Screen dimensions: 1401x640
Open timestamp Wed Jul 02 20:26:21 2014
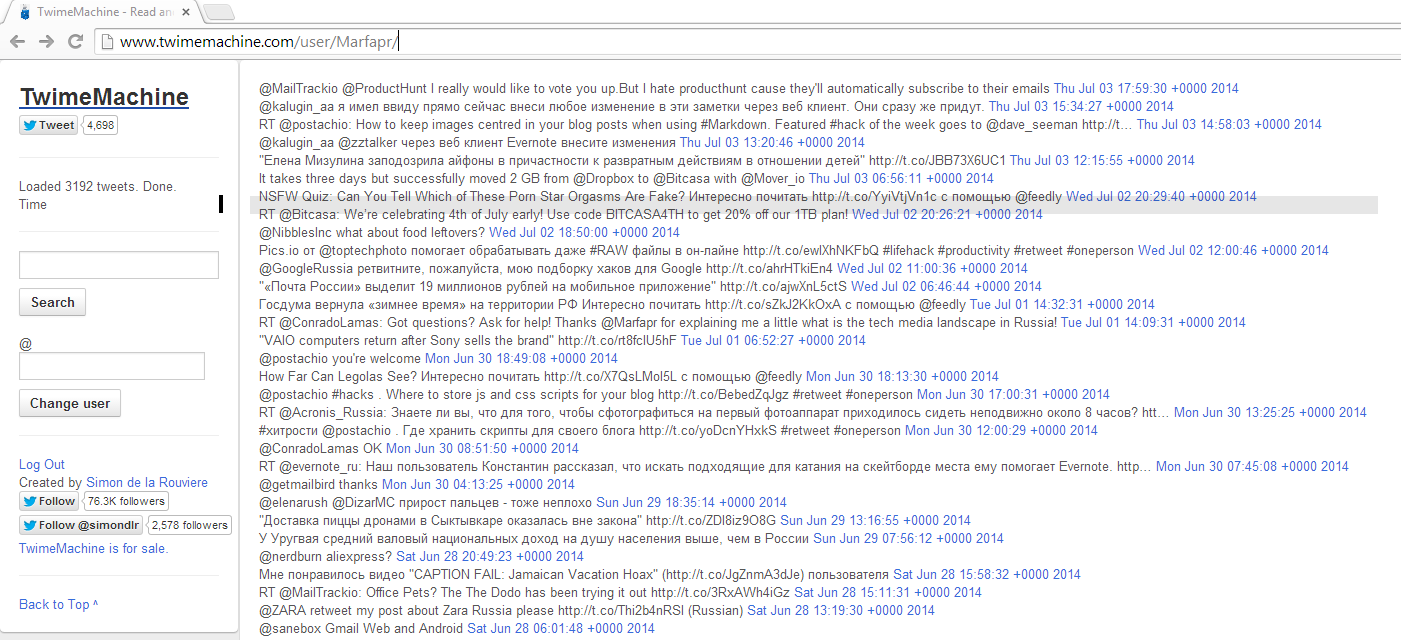click(947, 214)
